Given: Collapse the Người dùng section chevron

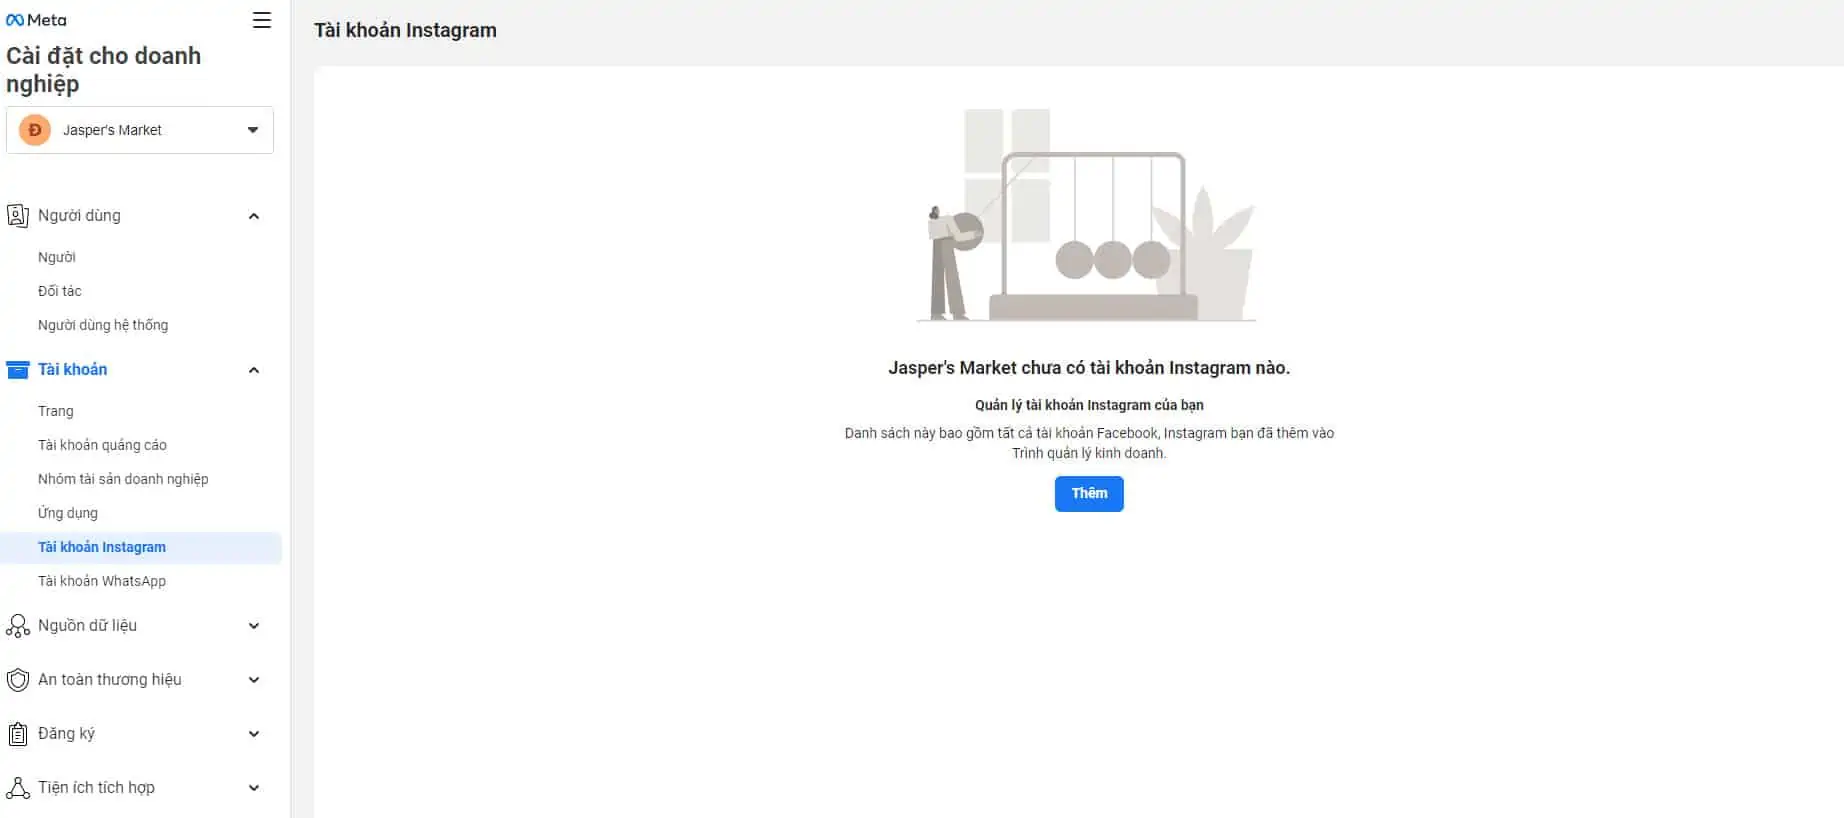Looking at the screenshot, I should [254, 216].
